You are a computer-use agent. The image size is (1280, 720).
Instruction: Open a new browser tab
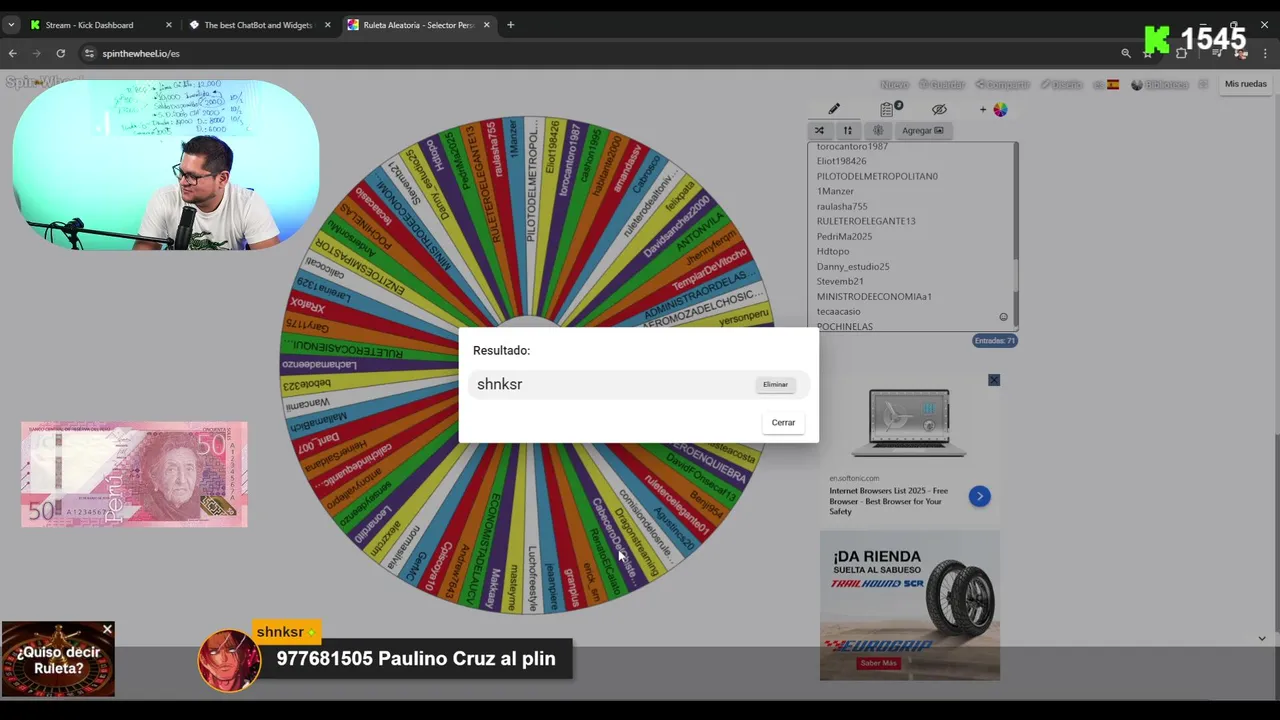pos(510,25)
